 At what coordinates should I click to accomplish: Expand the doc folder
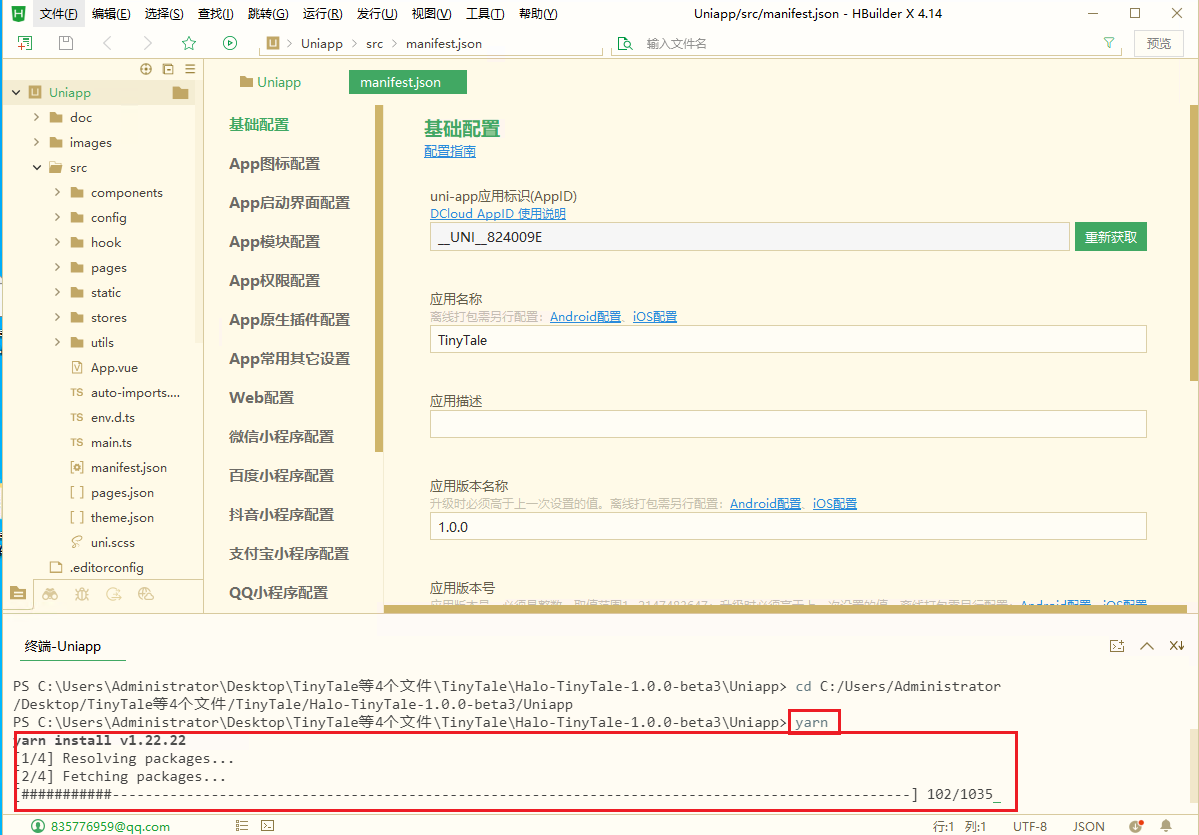pyautogui.click(x=36, y=117)
